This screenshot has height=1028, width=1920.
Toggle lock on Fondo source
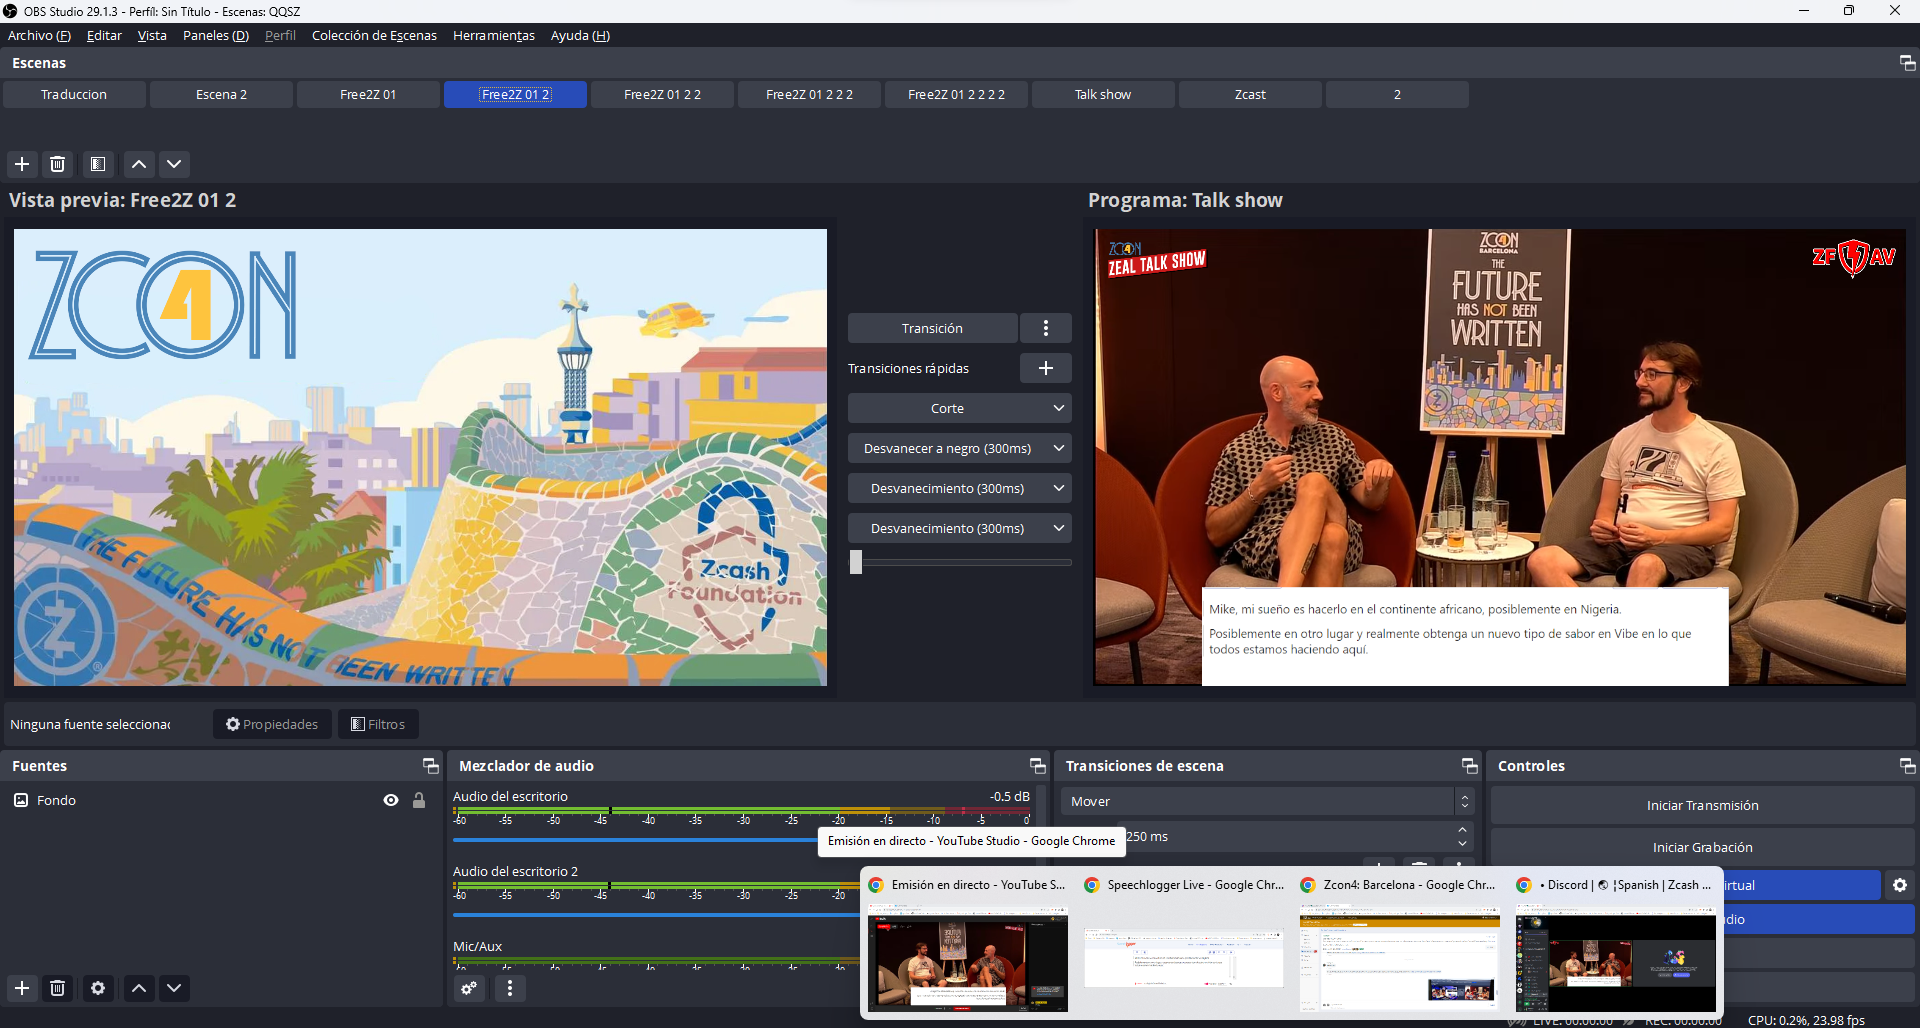tap(419, 800)
